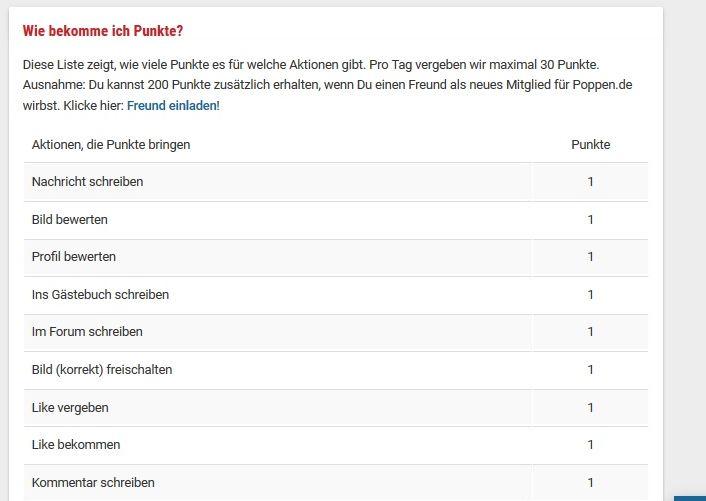
Task: Click the 'Ins Gästebuch schreiben' entry
Action: tap(100, 294)
